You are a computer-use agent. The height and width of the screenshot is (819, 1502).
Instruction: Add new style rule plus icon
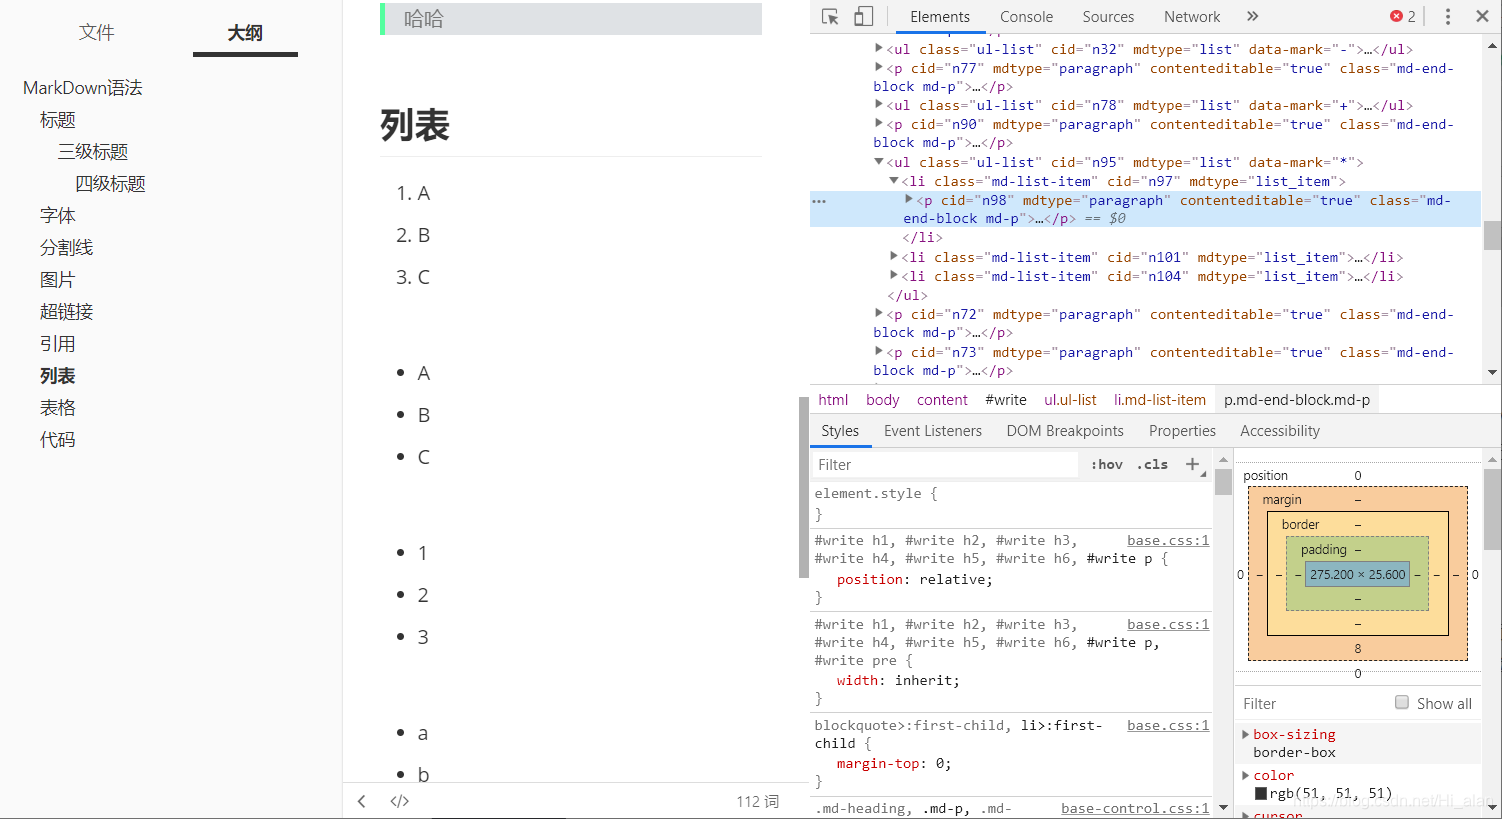[x=1192, y=464]
